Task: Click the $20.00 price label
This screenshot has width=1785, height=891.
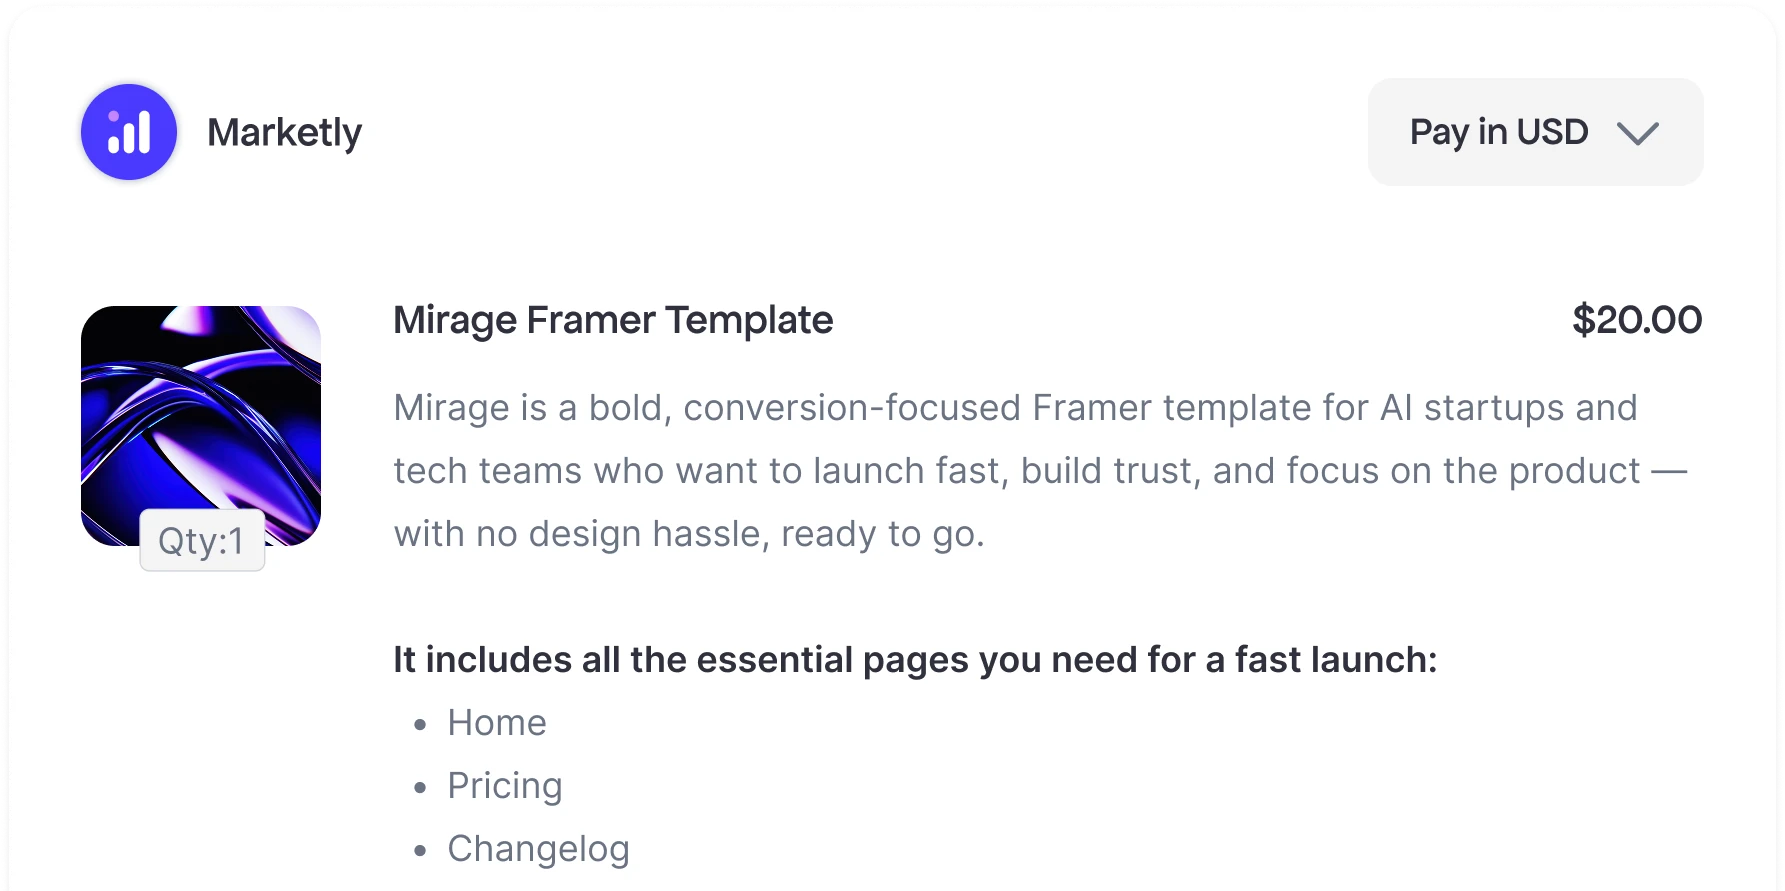Action: (1636, 320)
